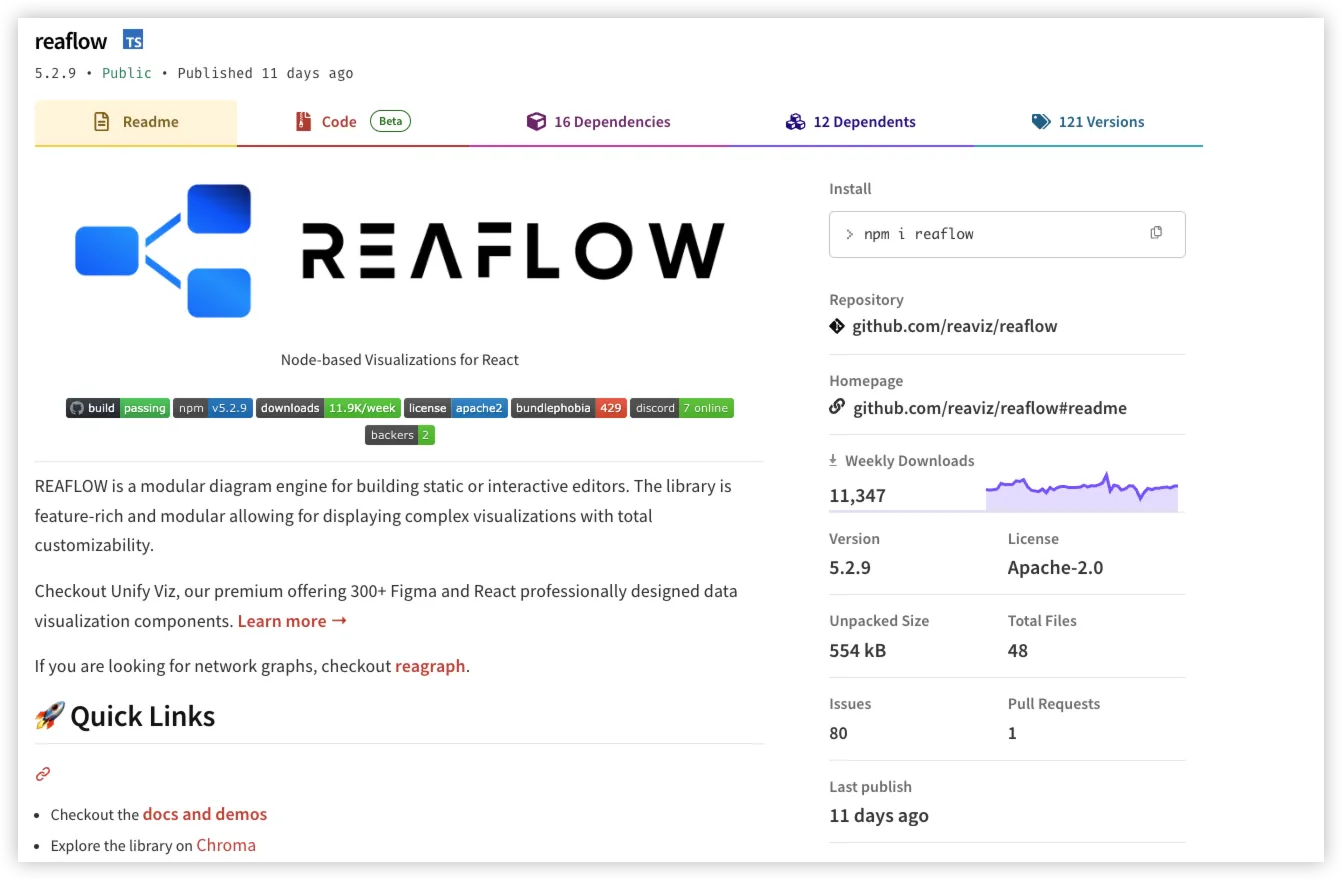The width and height of the screenshot is (1342, 880).
Task: Open the github.com/reaviz/reaflow#readme homepage link
Action: coord(990,408)
